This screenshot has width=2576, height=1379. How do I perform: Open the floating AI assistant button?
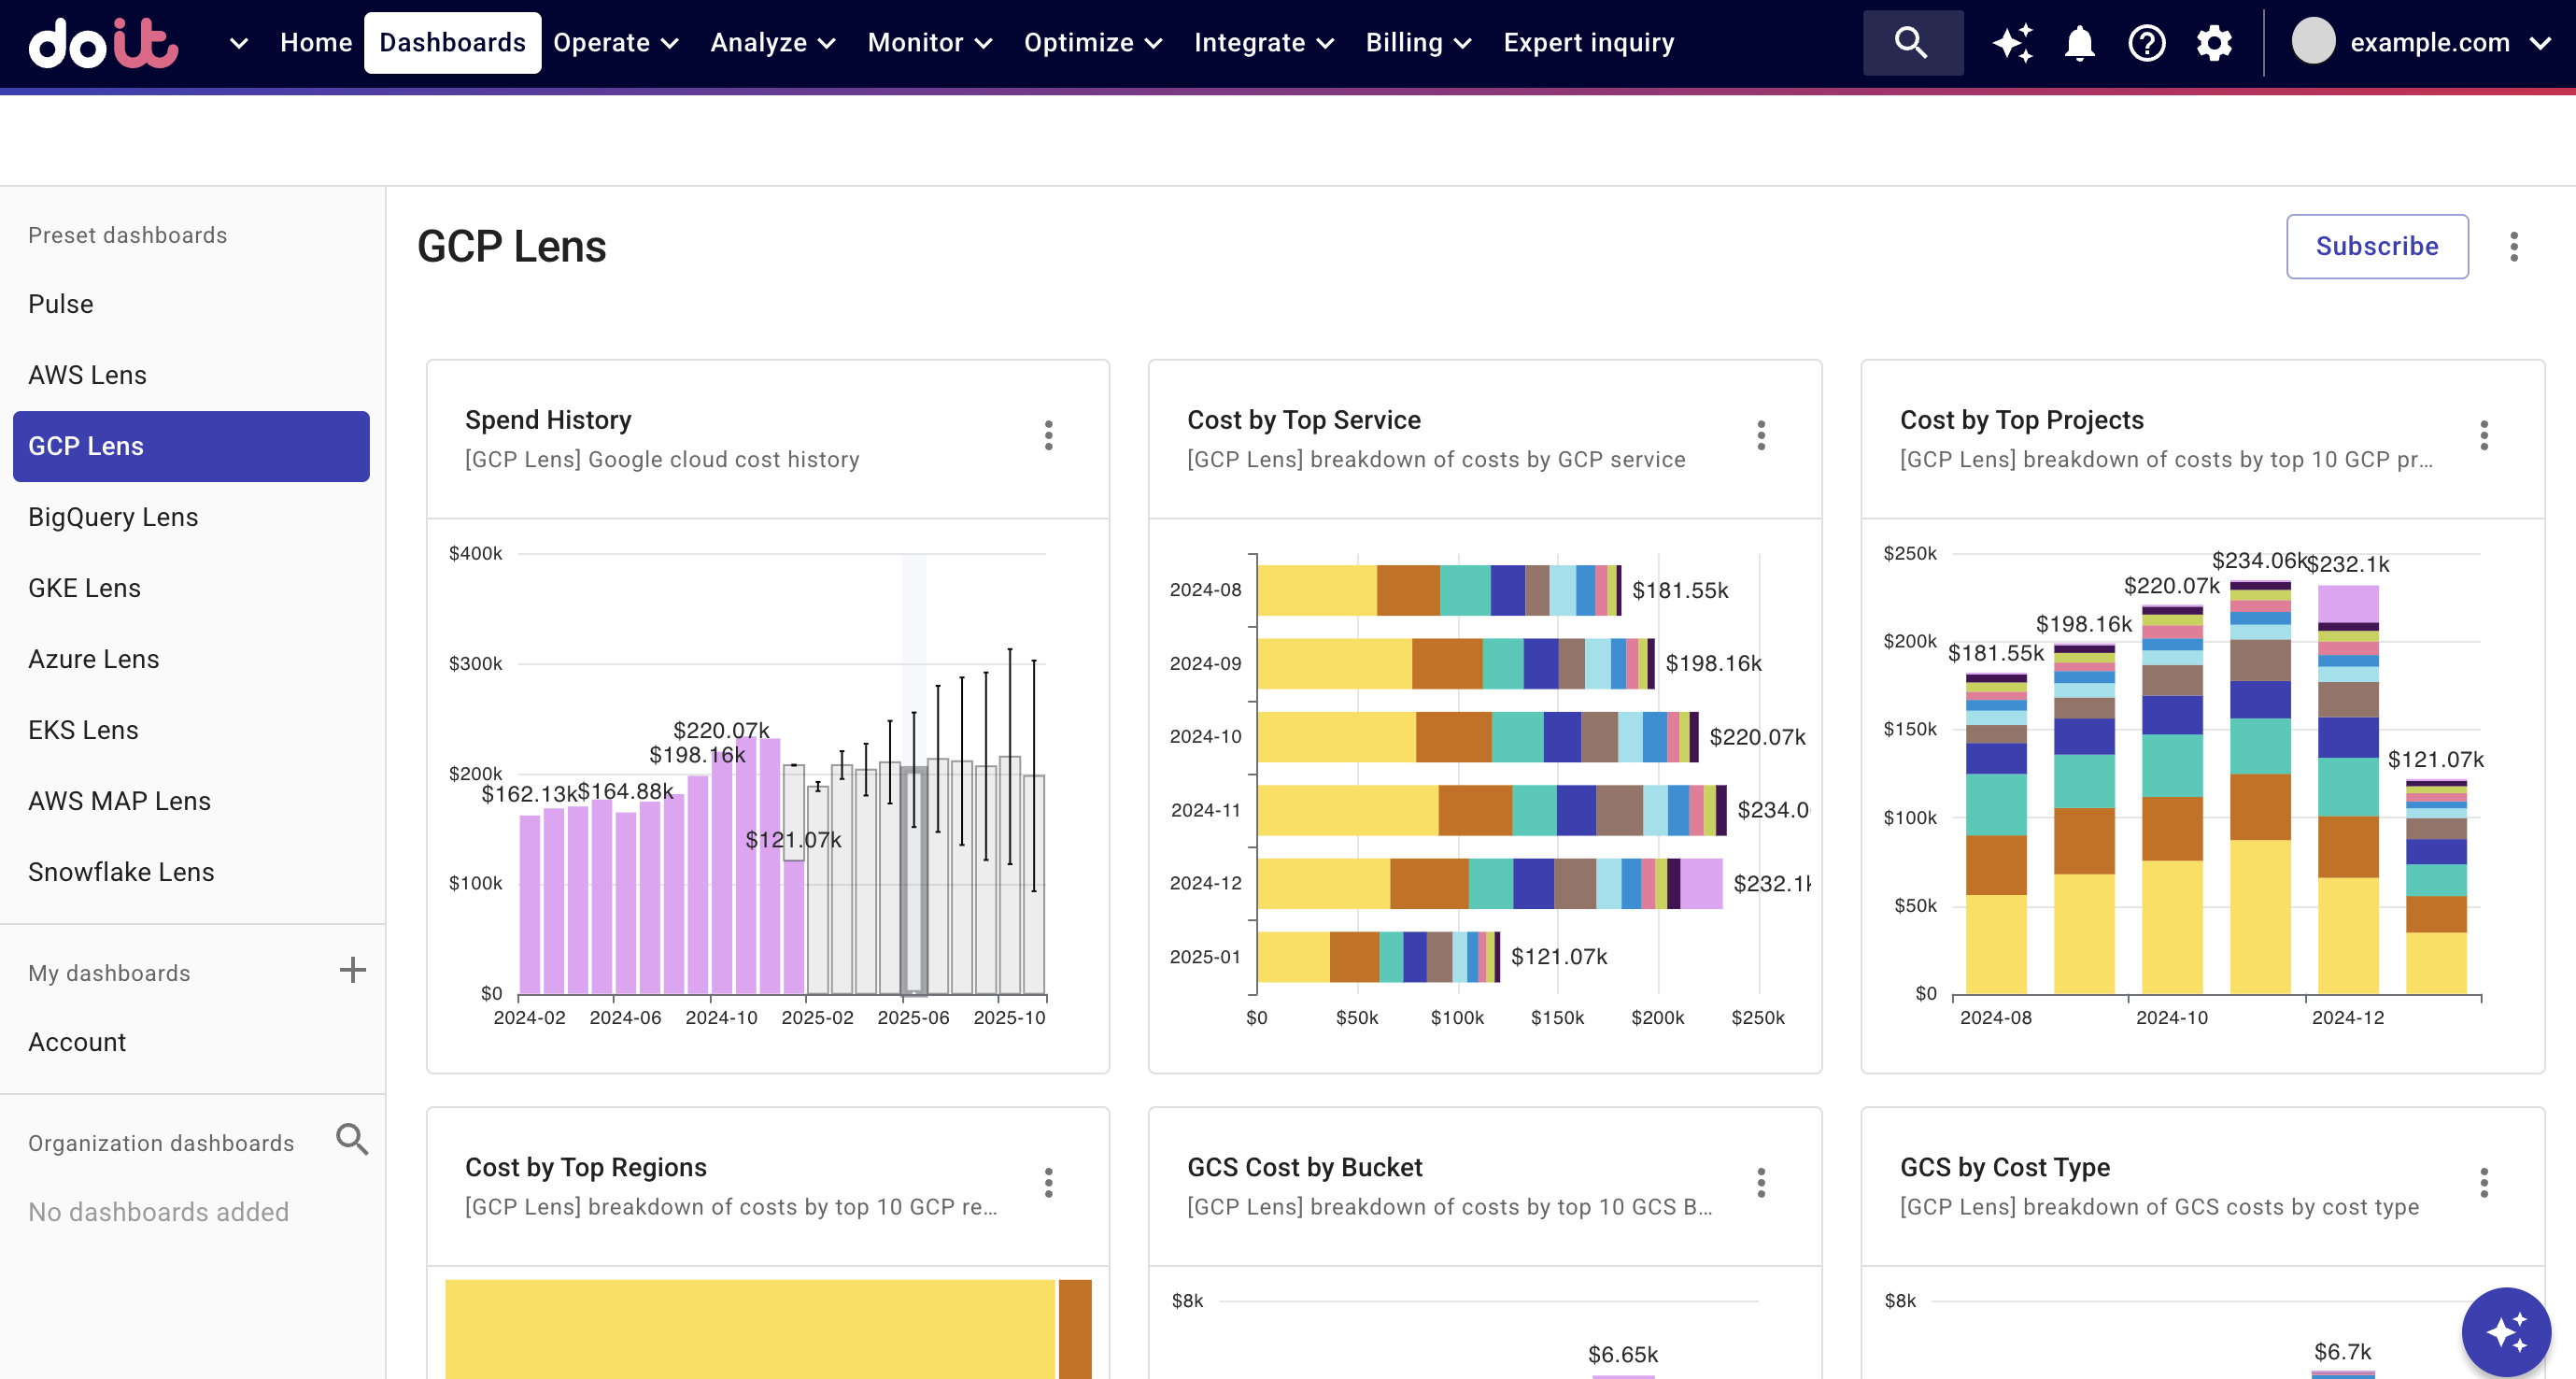coord(2505,1332)
